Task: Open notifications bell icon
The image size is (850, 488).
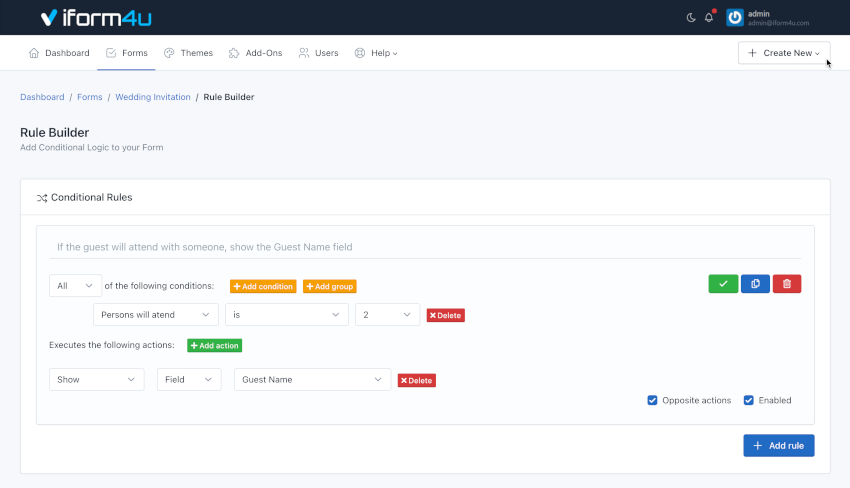Action: click(709, 18)
